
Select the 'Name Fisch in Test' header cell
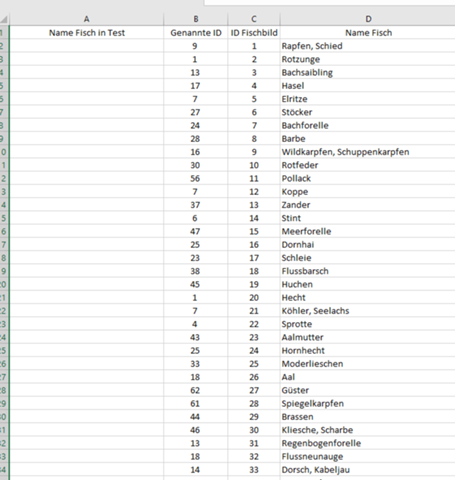(x=87, y=33)
